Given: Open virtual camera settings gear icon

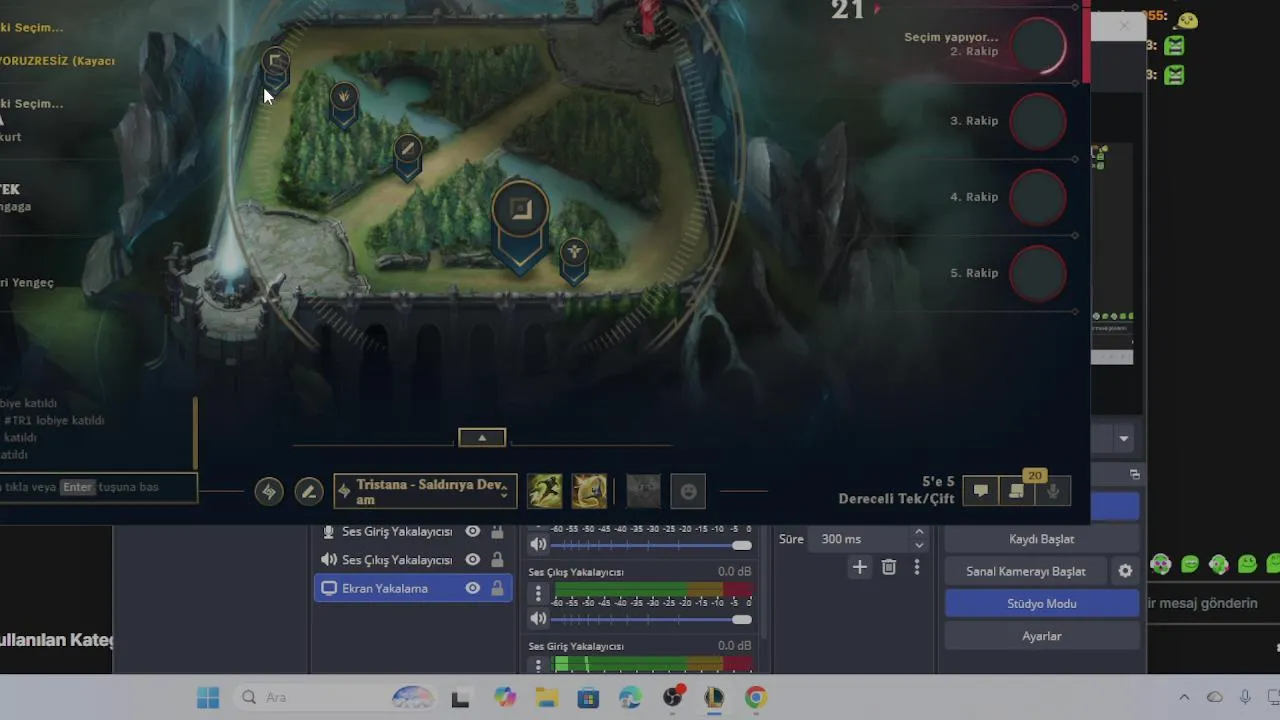Looking at the screenshot, I should [x=1125, y=571].
